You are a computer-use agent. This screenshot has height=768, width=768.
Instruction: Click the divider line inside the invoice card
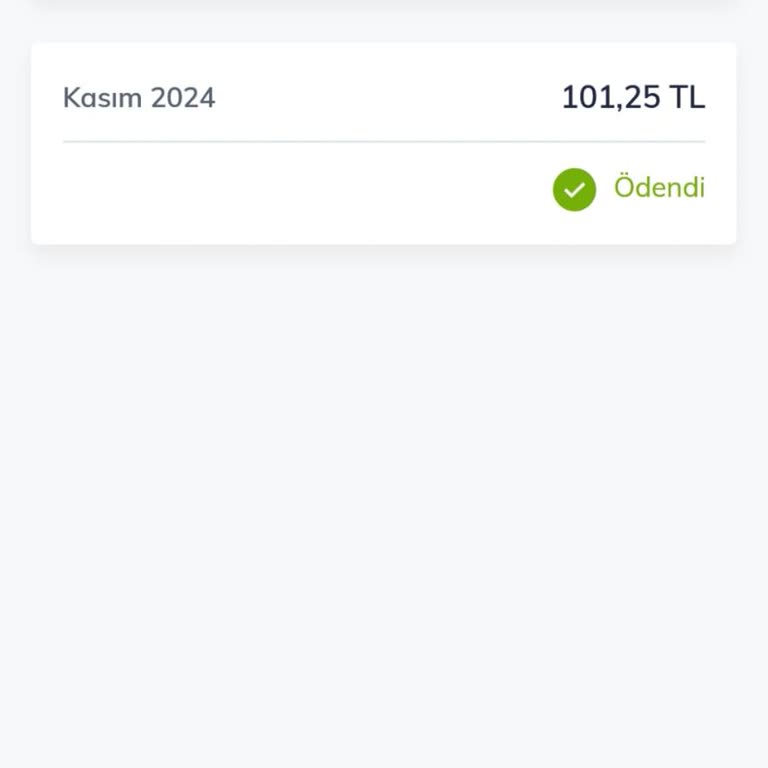coord(383,142)
